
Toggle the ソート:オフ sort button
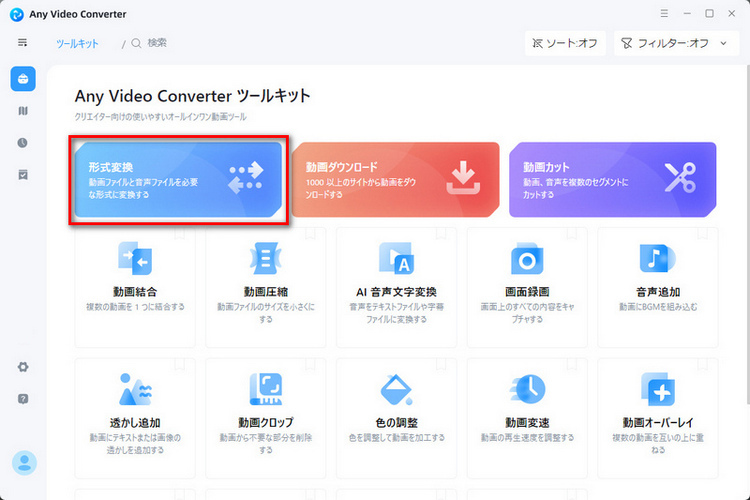click(x=565, y=44)
